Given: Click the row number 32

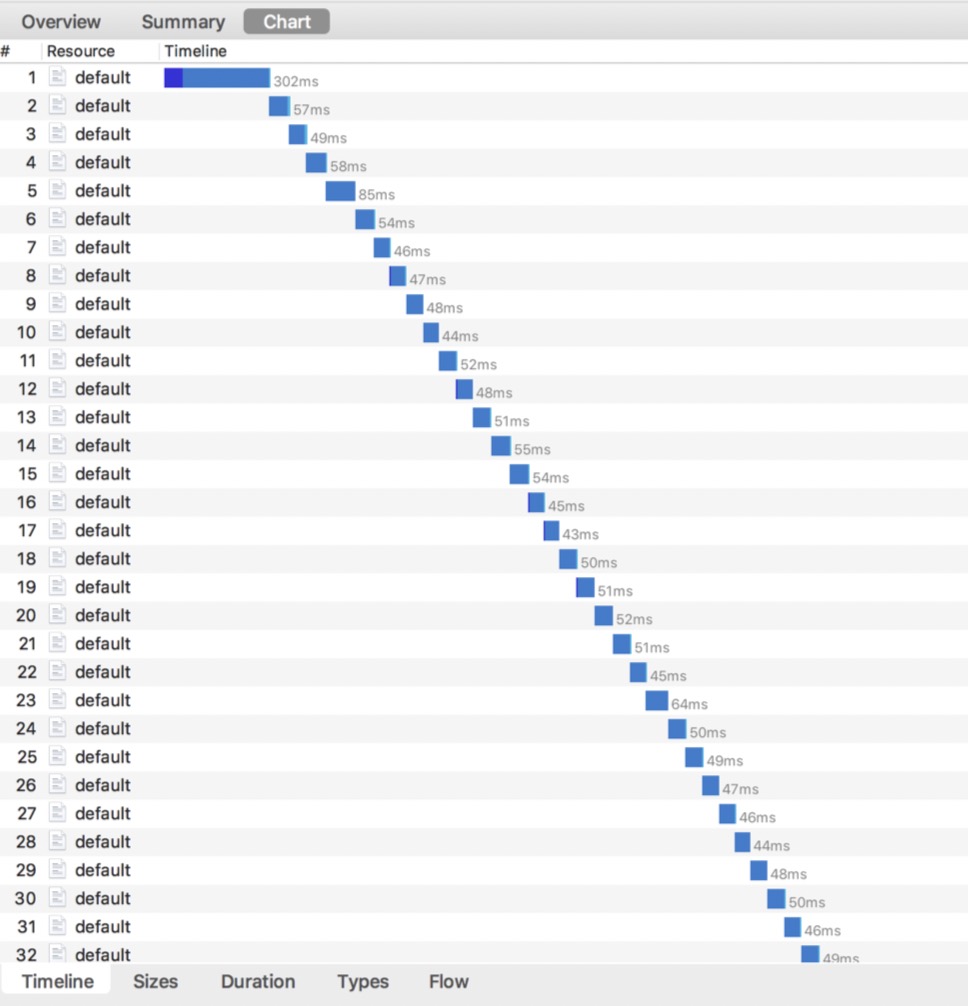Looking at the screenshot, I should pos(26,955).
